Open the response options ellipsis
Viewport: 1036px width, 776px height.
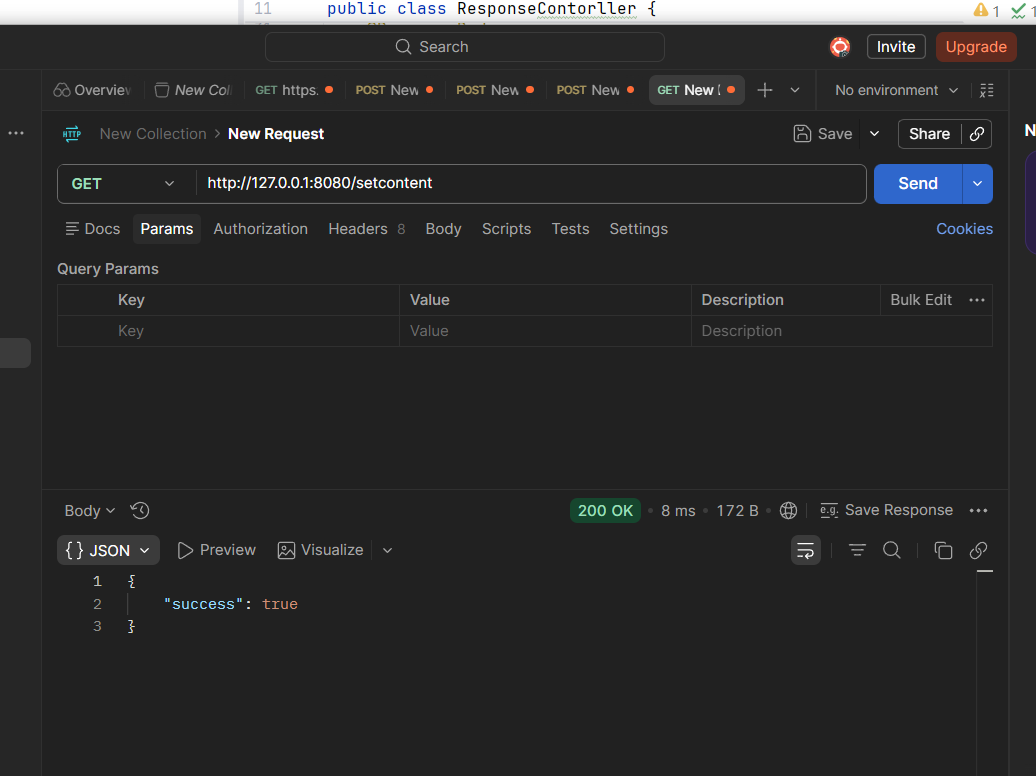(978, 511)
